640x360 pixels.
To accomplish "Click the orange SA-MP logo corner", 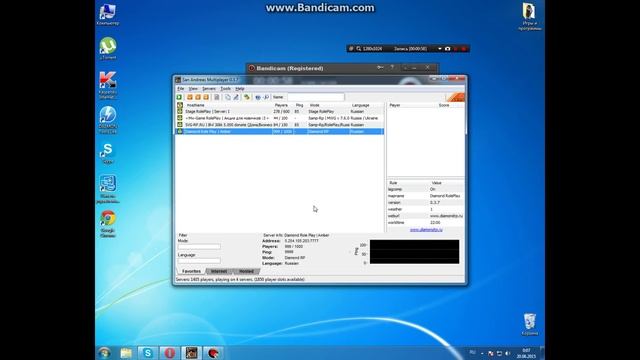I will [x=456, y=97].
